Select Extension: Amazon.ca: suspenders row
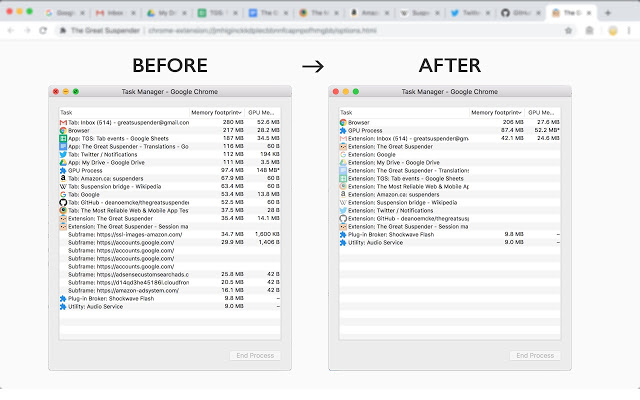The image size is (640, 400). [x=450, y=195]
